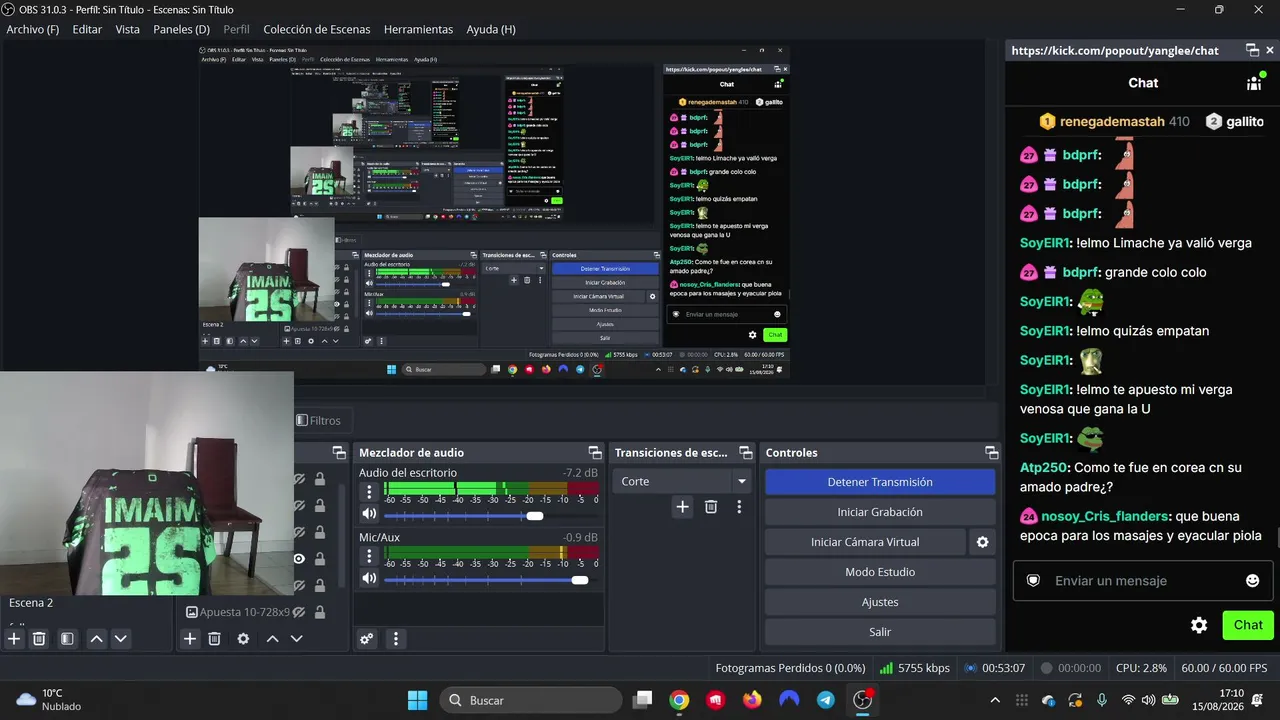Click the Salir button
This screenshot has height=720, width=1280.
pos(880,632)
